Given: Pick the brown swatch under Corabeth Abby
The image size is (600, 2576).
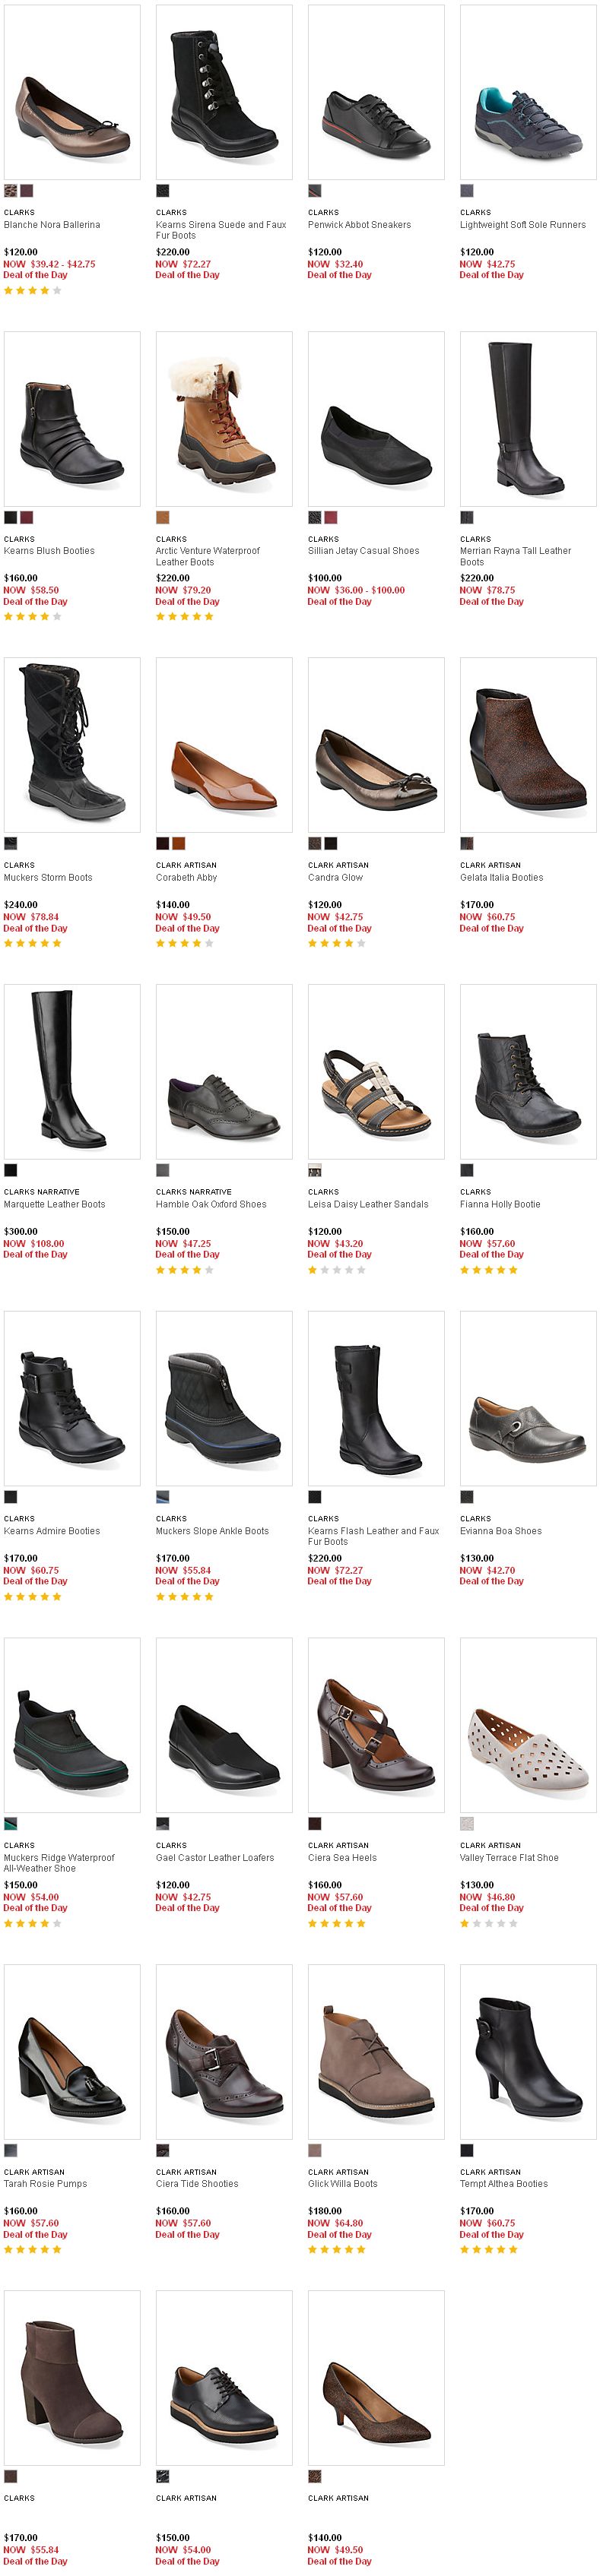Looking at the screenshot, I should click(179, 843).
